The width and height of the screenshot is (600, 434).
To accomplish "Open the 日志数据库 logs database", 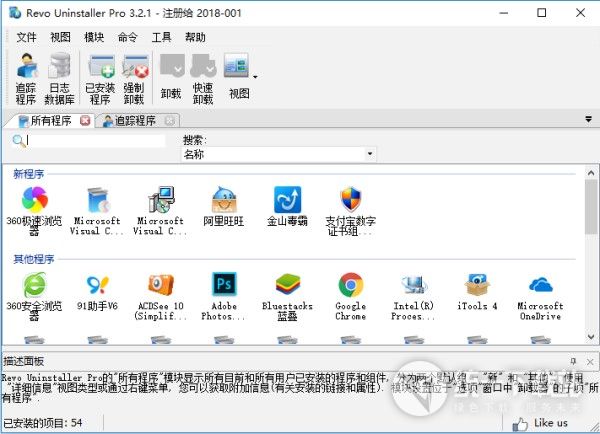I will pyautogui.click(x=59, y=79).
